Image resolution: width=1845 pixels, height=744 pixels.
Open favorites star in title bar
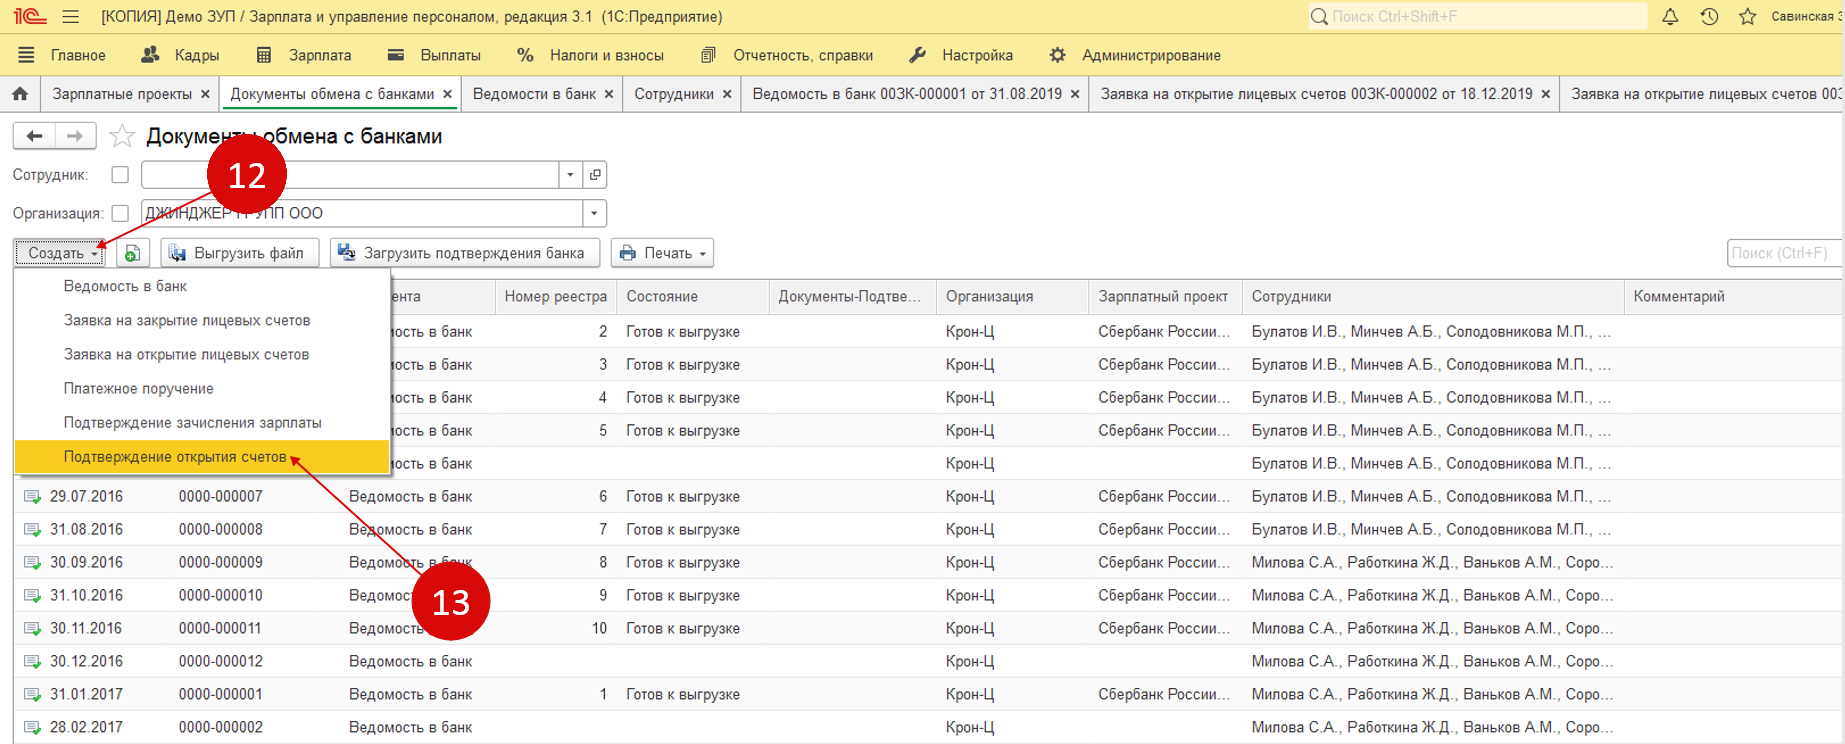(1747, 17)
